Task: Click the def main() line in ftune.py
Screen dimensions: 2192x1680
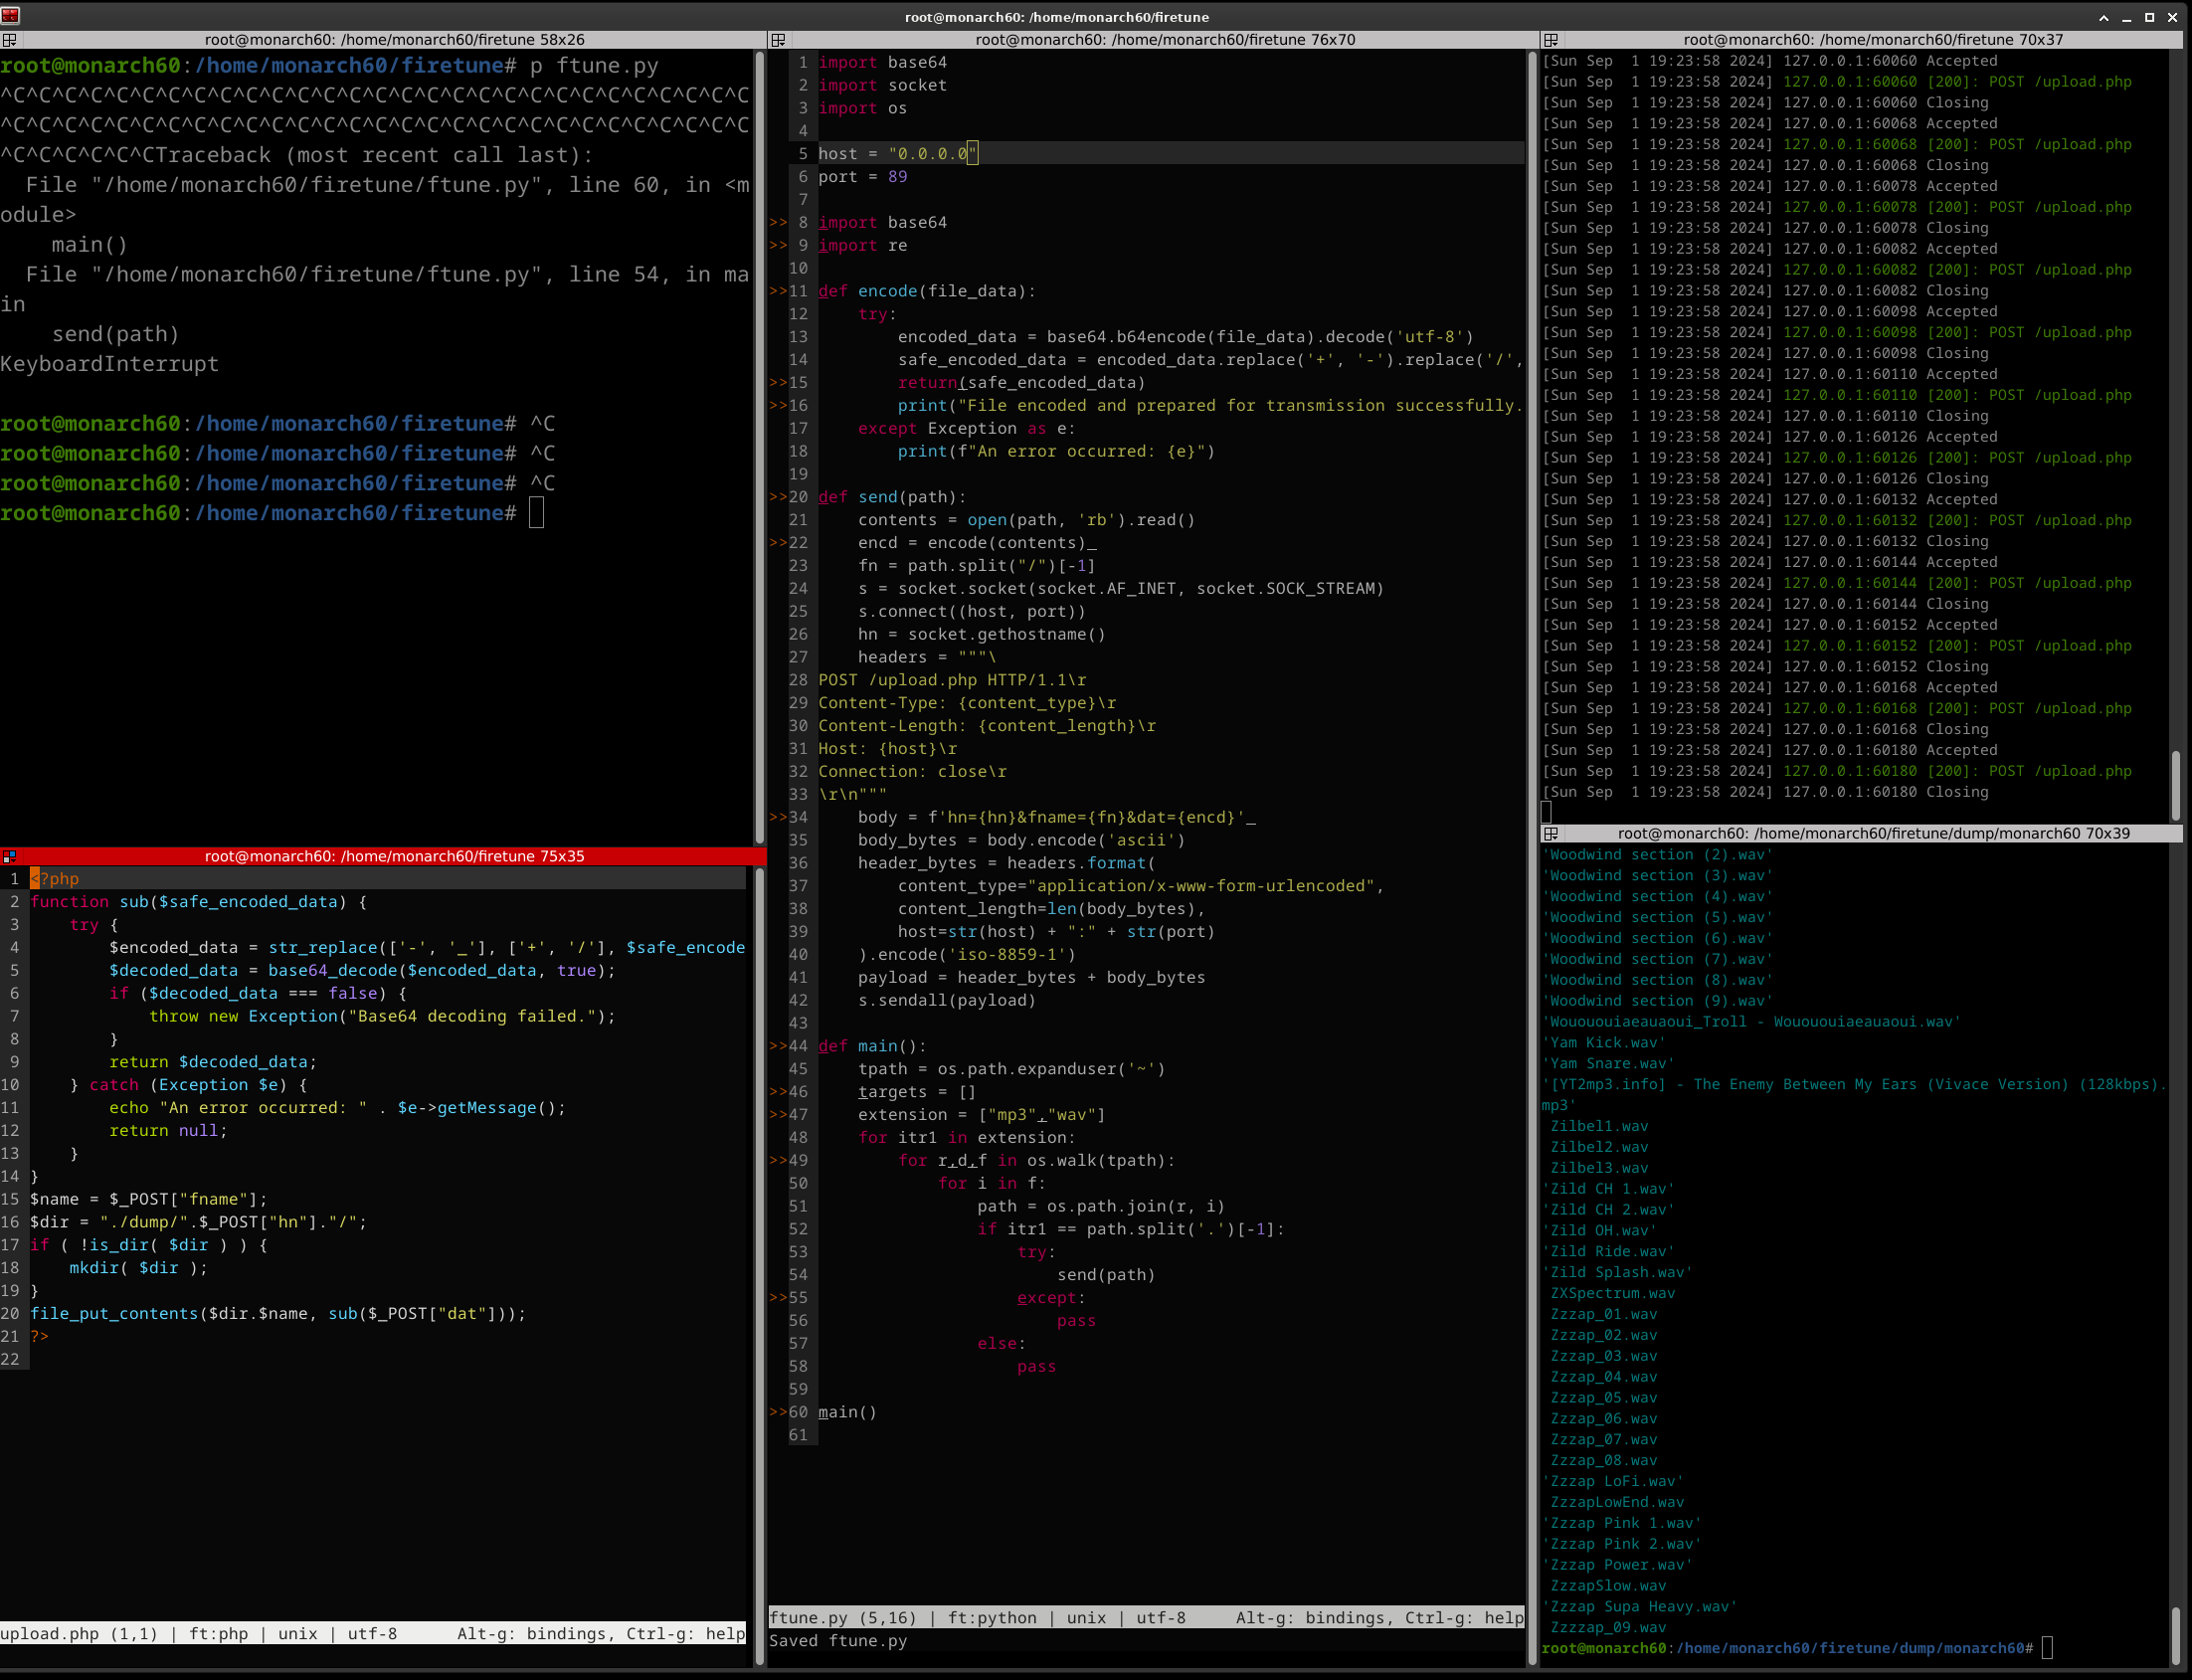Action: click(x=871, y=1046)
